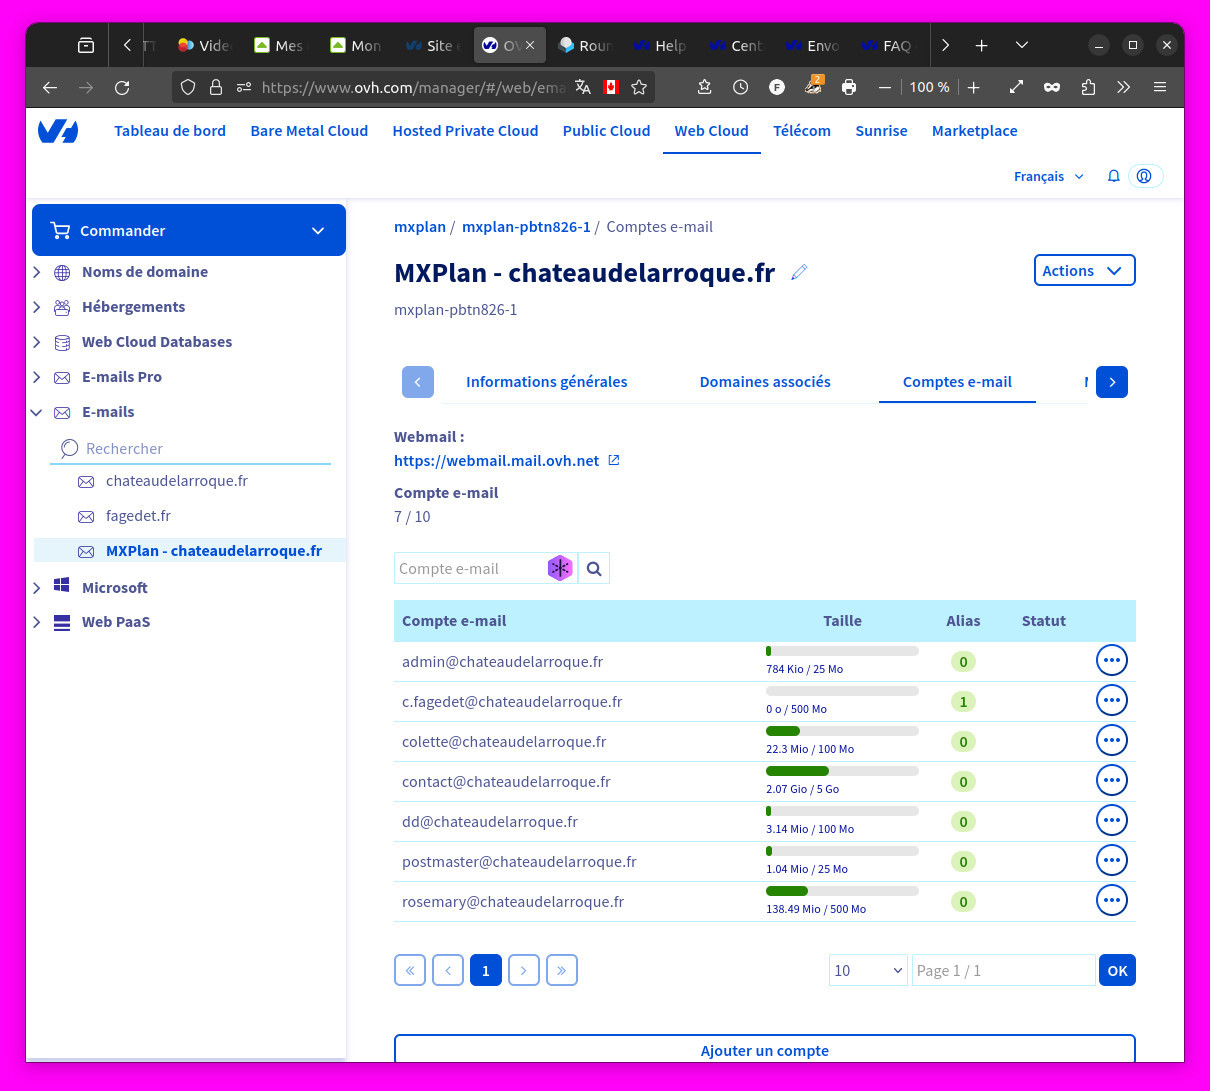This screenshot has width=1210, height=1091.
Task: Open the Bare Metal Cloud menu
Action: [x=309, y=131]
